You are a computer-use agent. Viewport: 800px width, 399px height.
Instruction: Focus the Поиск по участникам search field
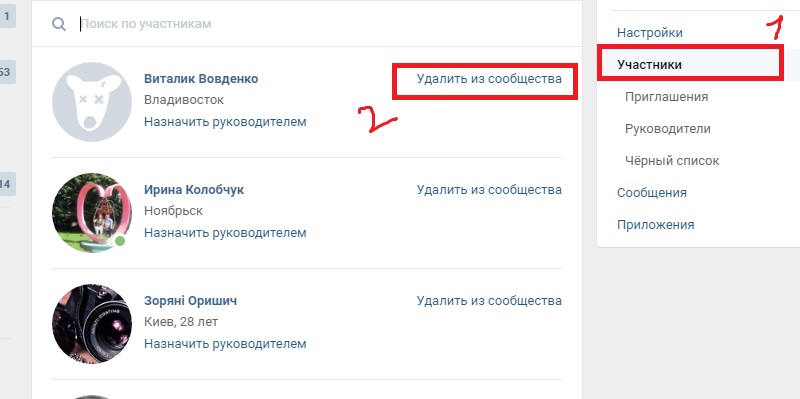327,24
